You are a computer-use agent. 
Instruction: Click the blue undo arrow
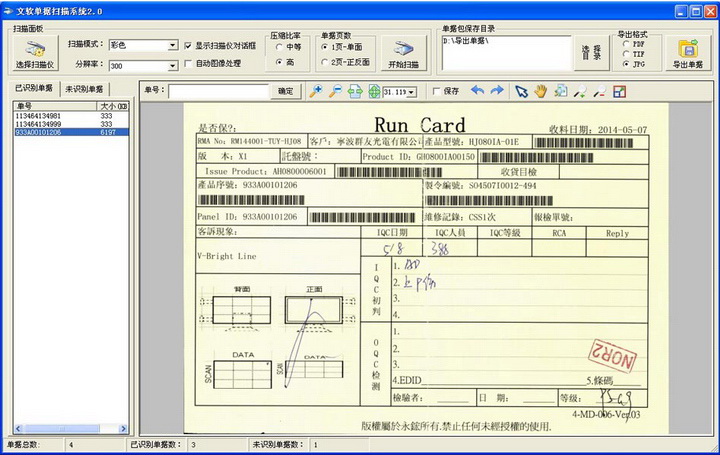coord(478,90)
